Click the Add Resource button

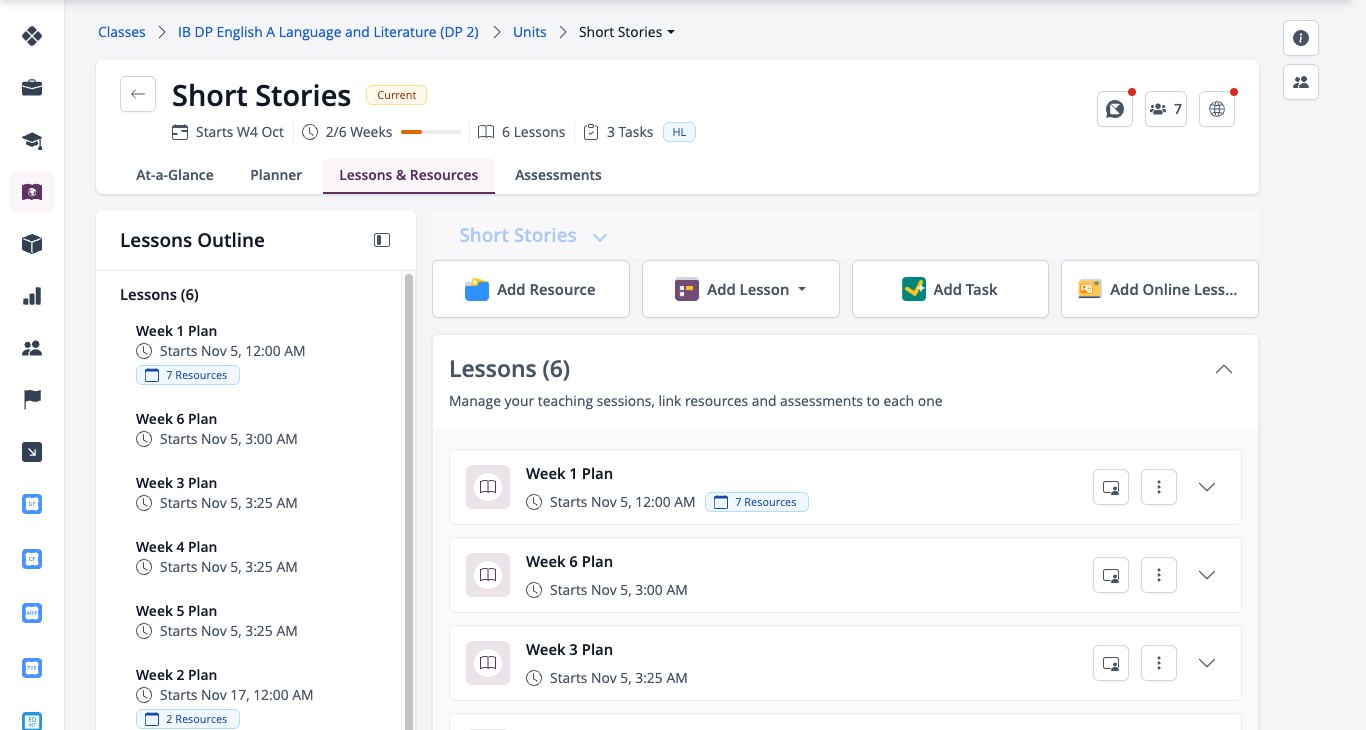coord(531,289)
